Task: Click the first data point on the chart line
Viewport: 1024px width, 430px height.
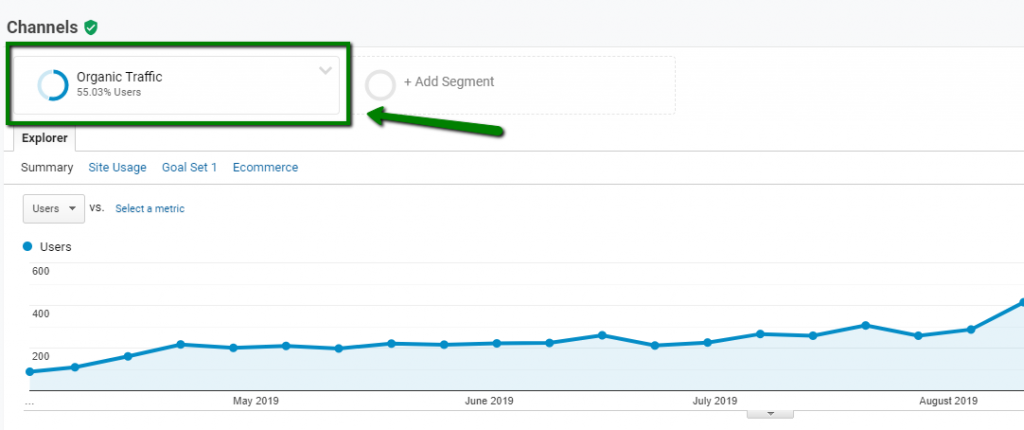Action: (30, 372)
